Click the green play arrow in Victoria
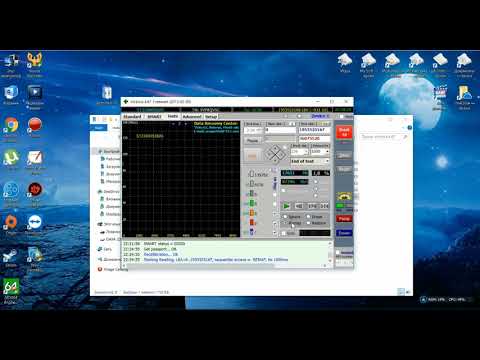This screenshot has width=480, height=360. point(286,206)
